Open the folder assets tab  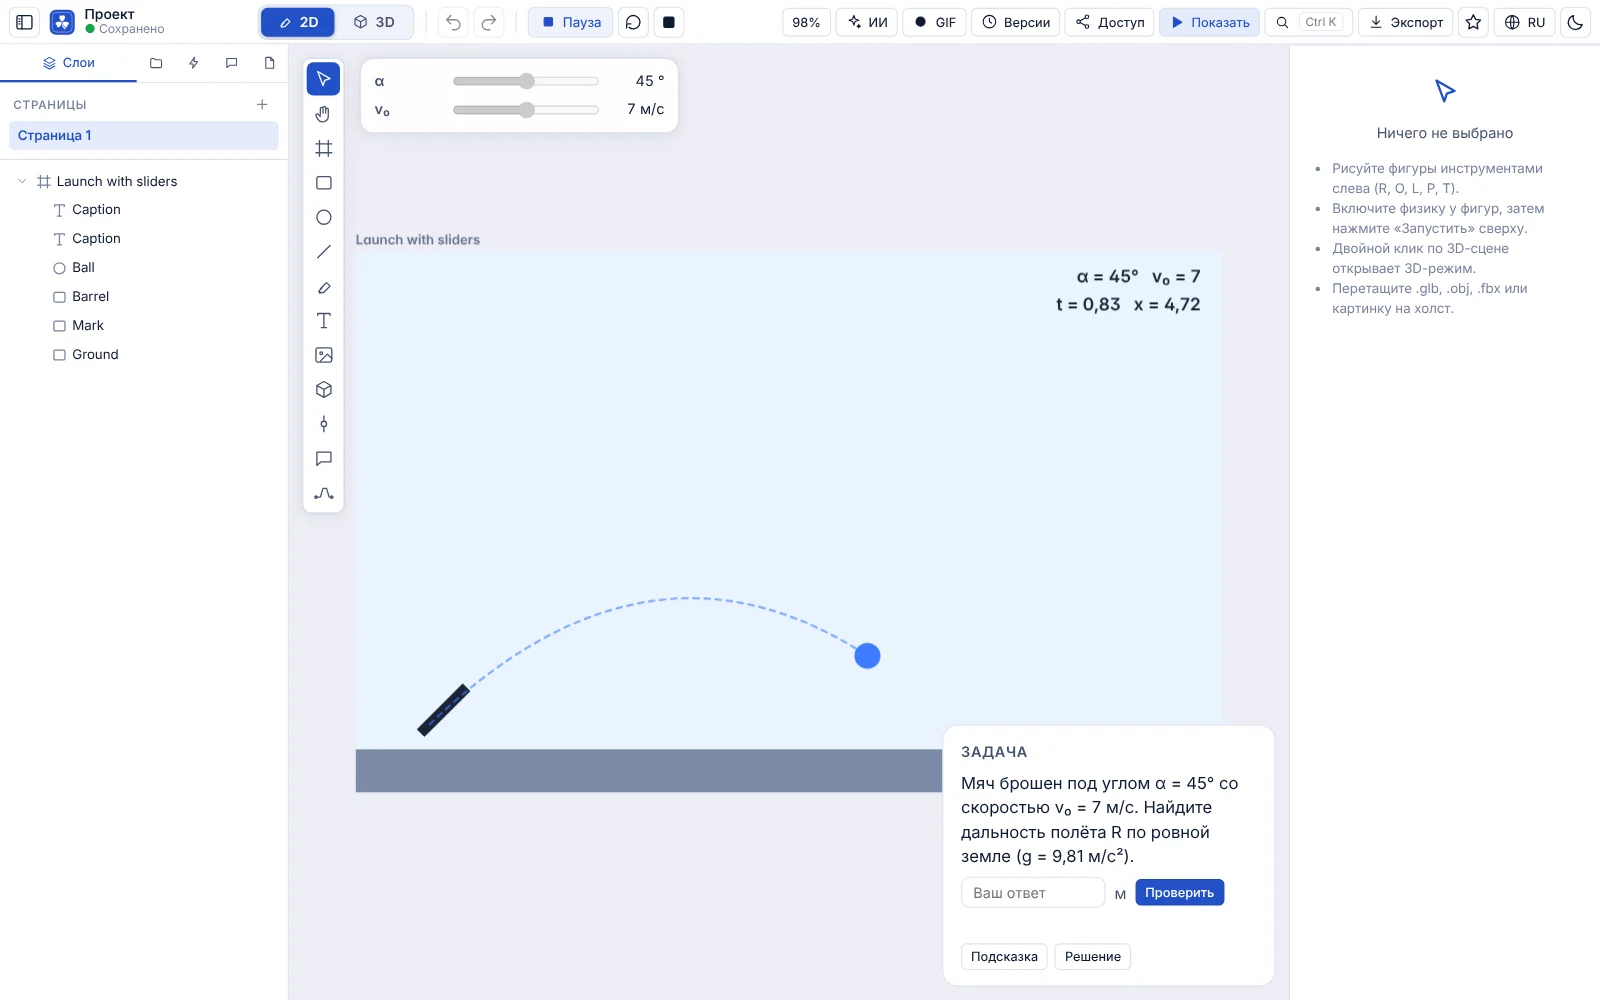[156, 63]
